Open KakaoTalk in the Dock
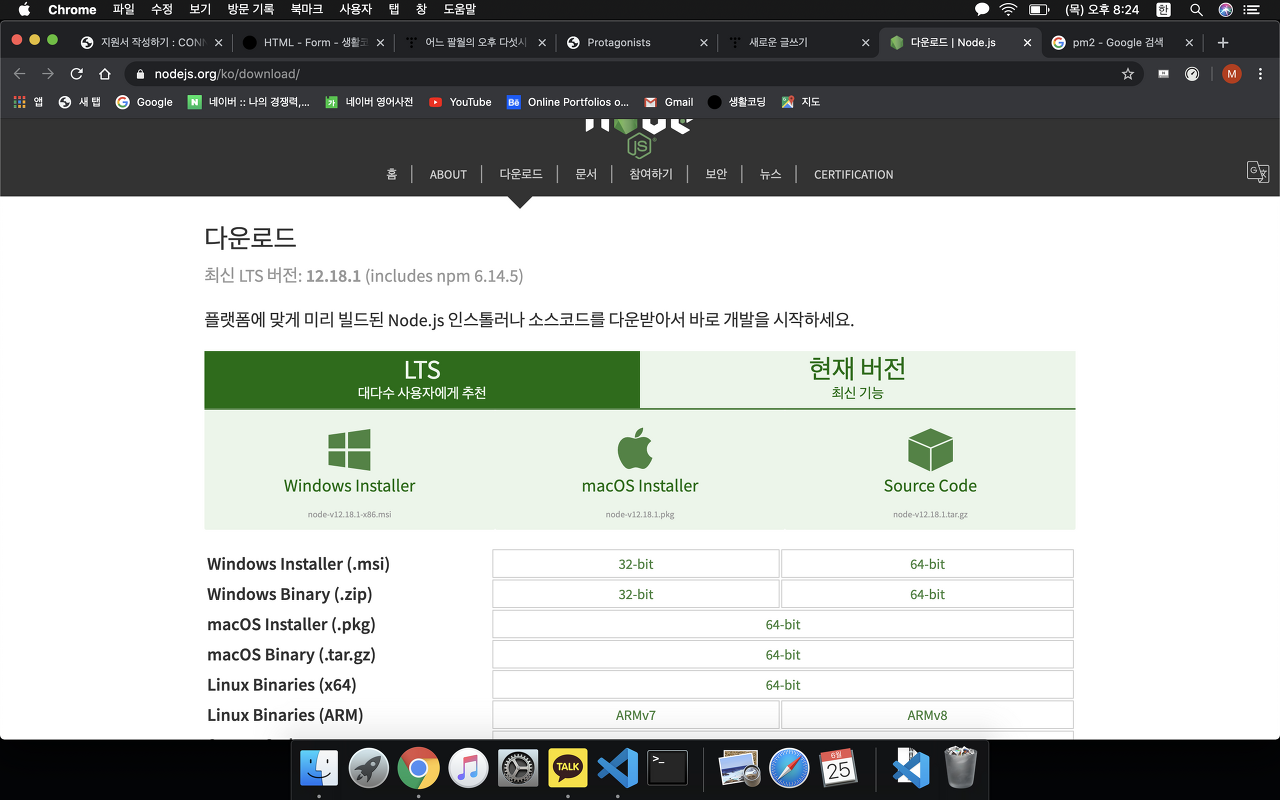 point(568,768)
